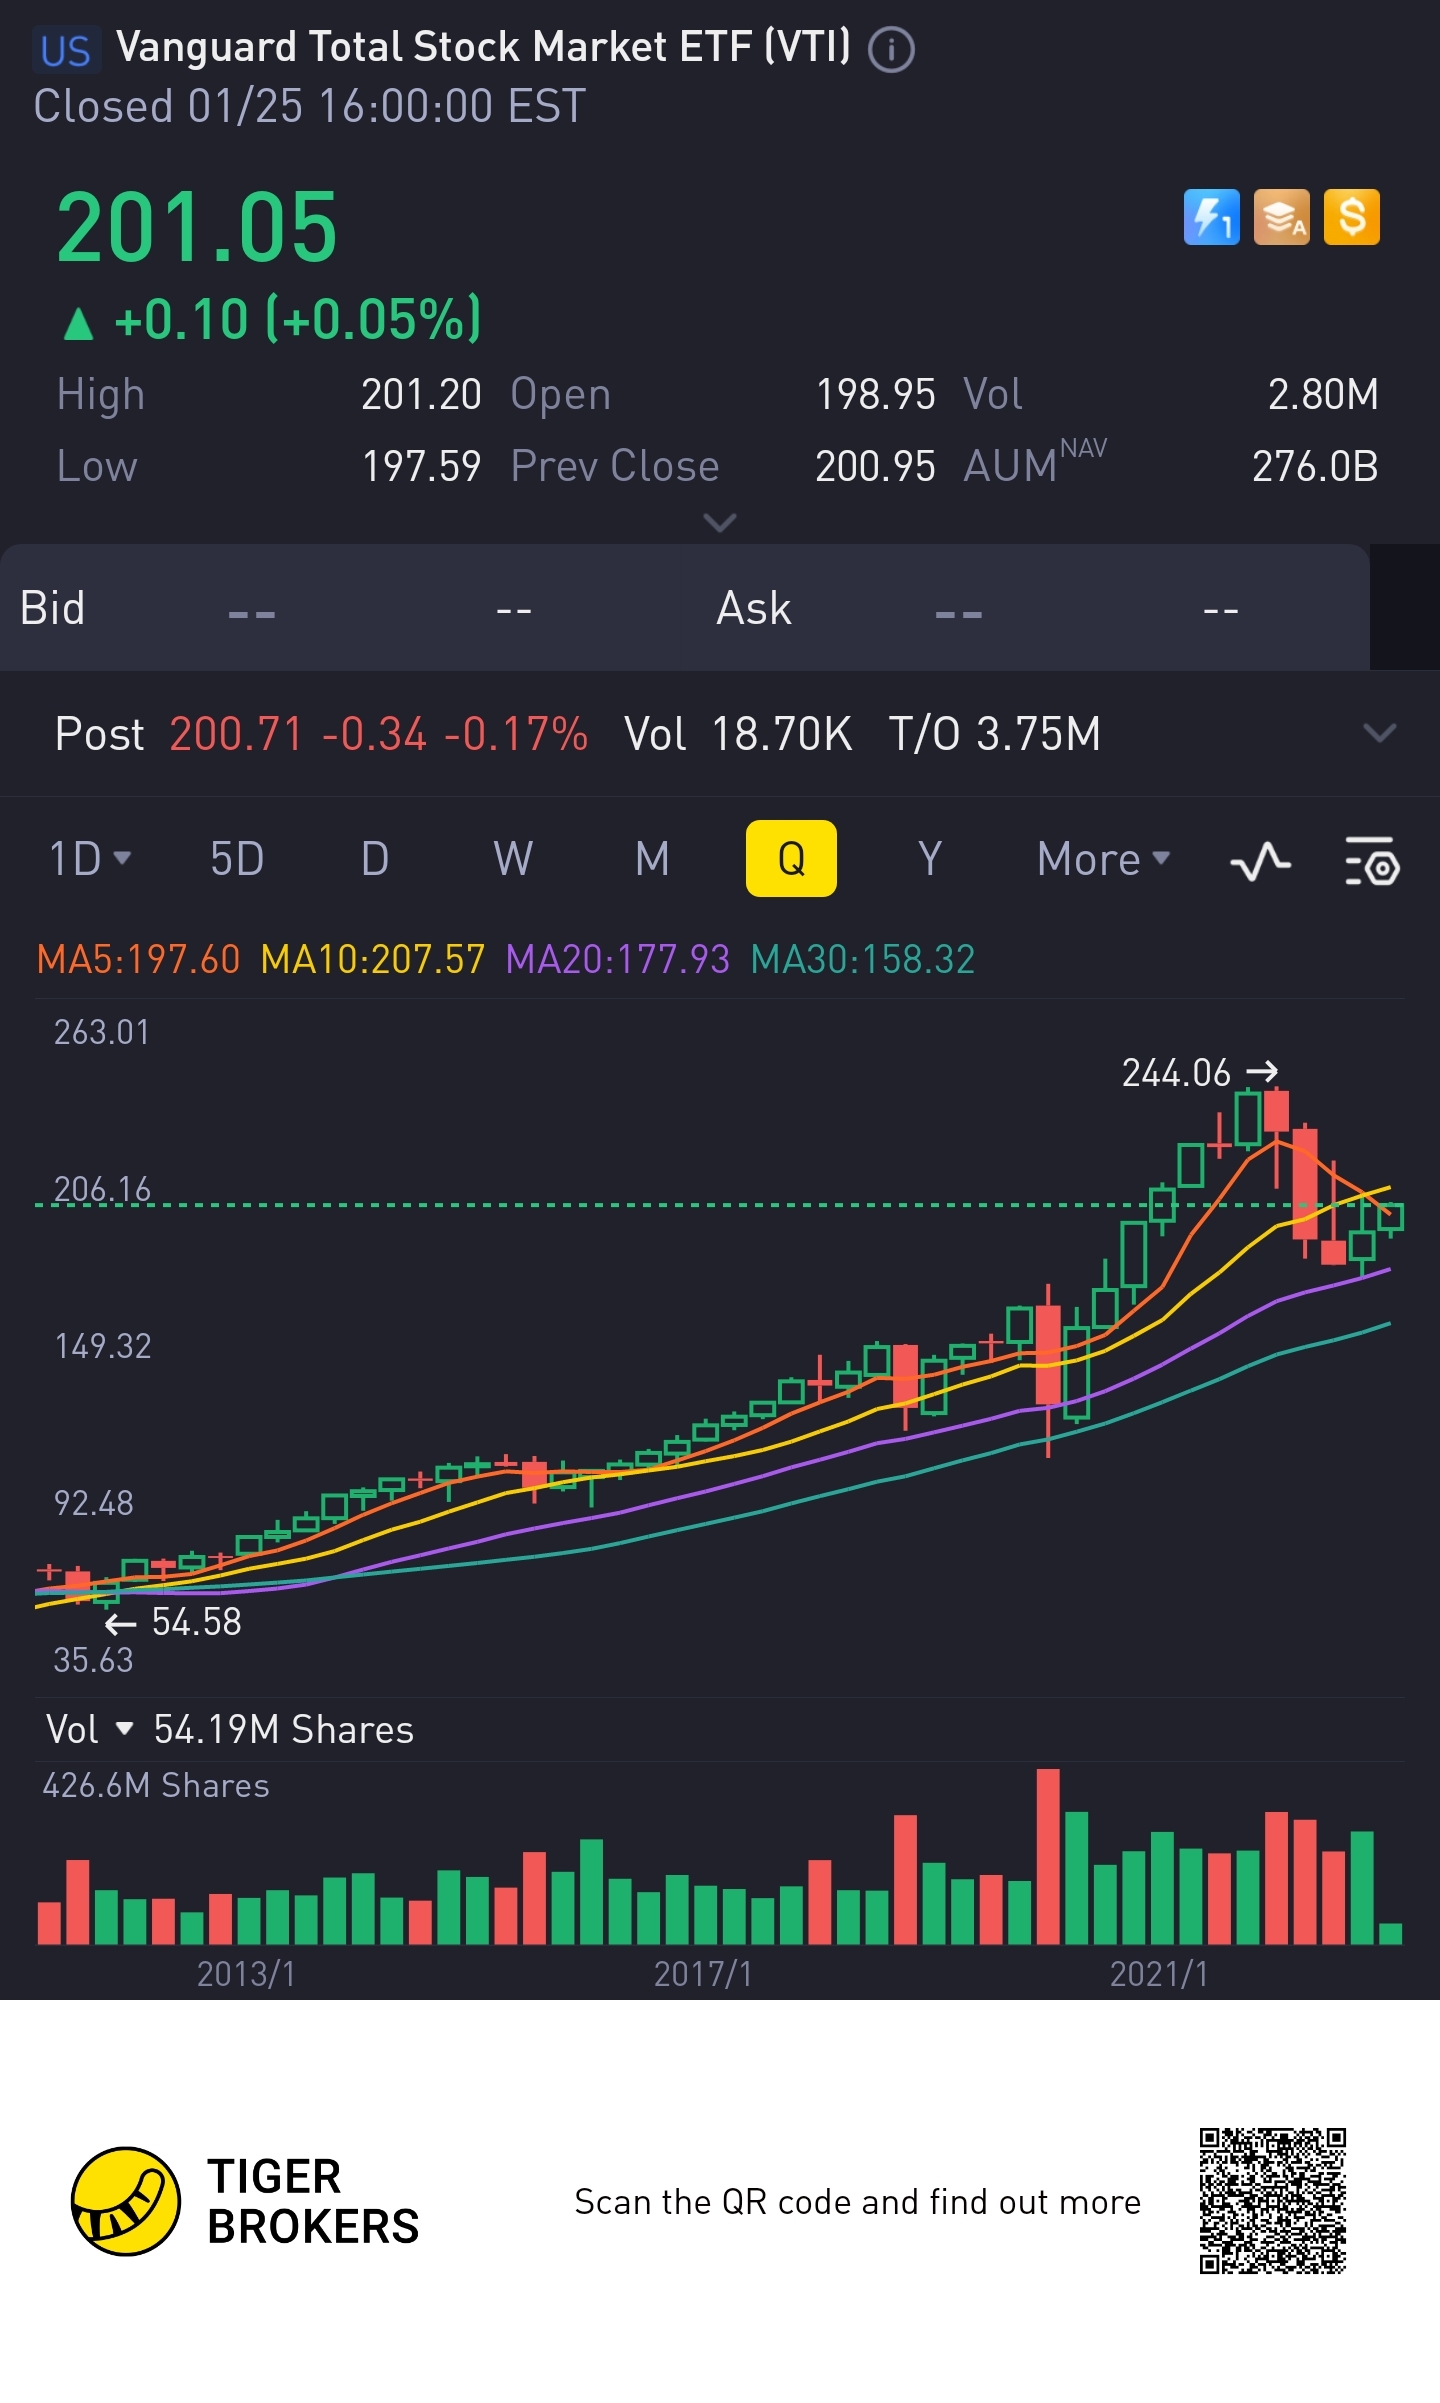Tap the Vol value 2.80M
The height and width of the screenshot is (2403, 1440).
click(x=1323, y=394)
